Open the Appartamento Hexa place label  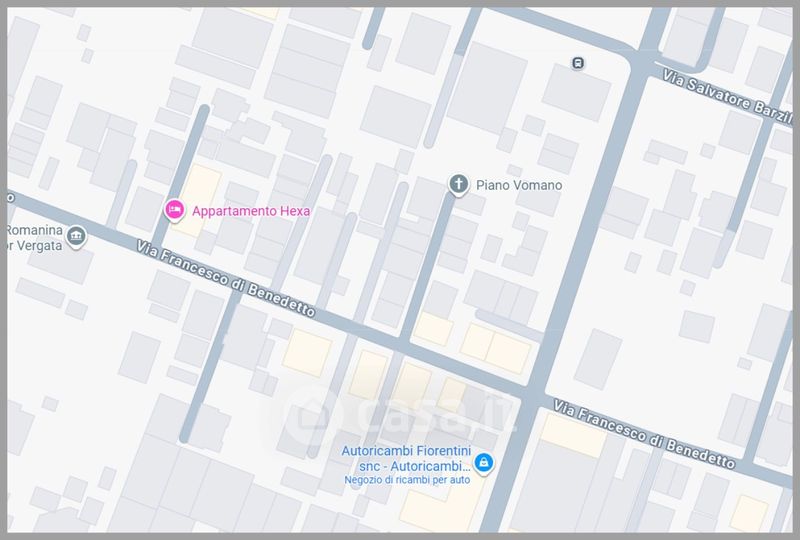pyautogui.click(x=251, y=211)
